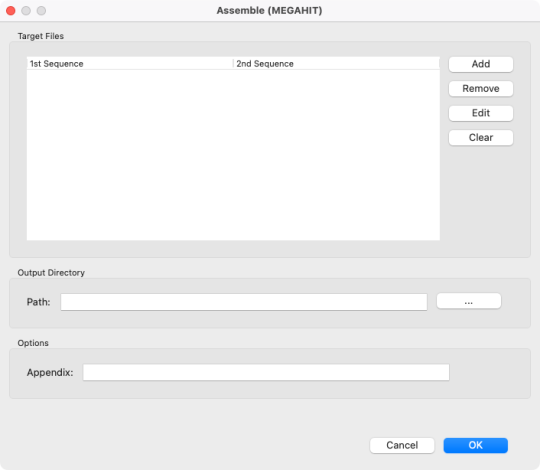
Task: Select the 2nd Sequence column header
Action: 336,64
